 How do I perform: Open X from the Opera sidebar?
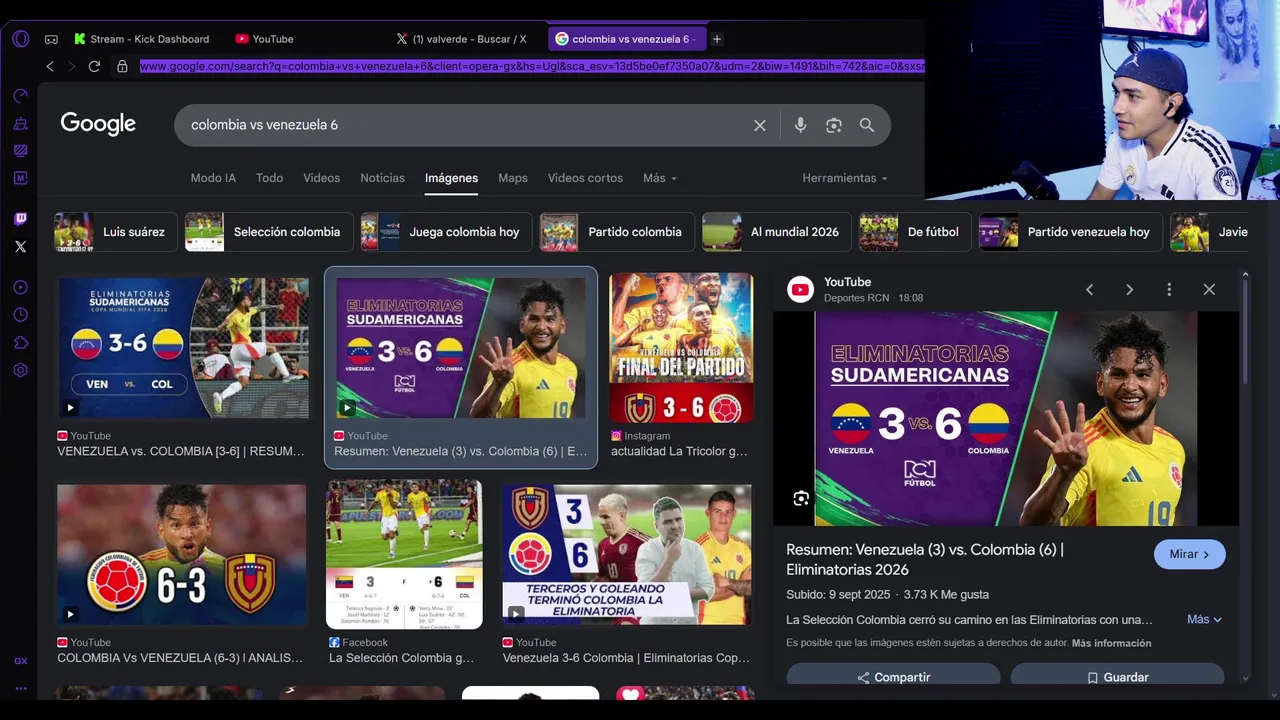20,246
